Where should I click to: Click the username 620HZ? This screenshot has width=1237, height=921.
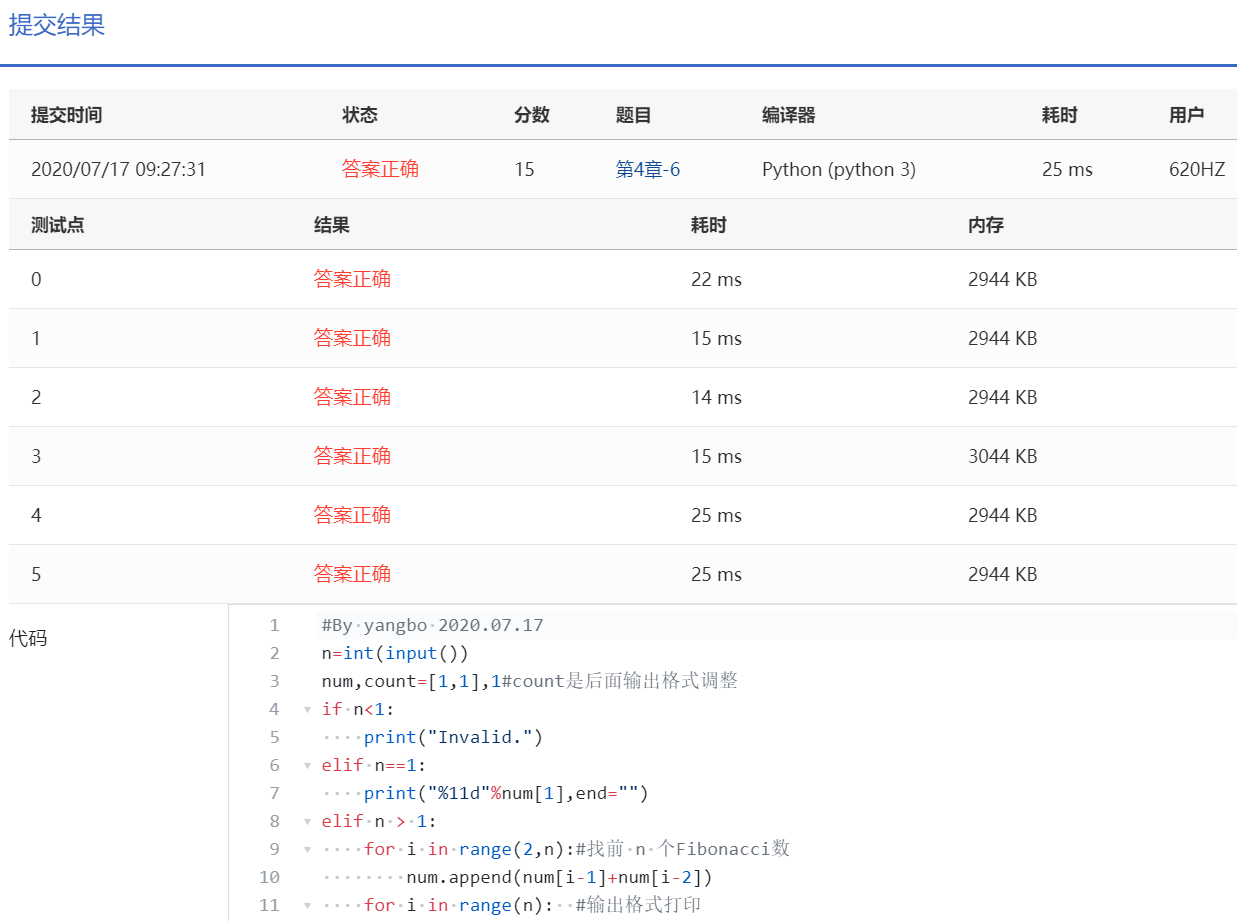[1197, 169]
